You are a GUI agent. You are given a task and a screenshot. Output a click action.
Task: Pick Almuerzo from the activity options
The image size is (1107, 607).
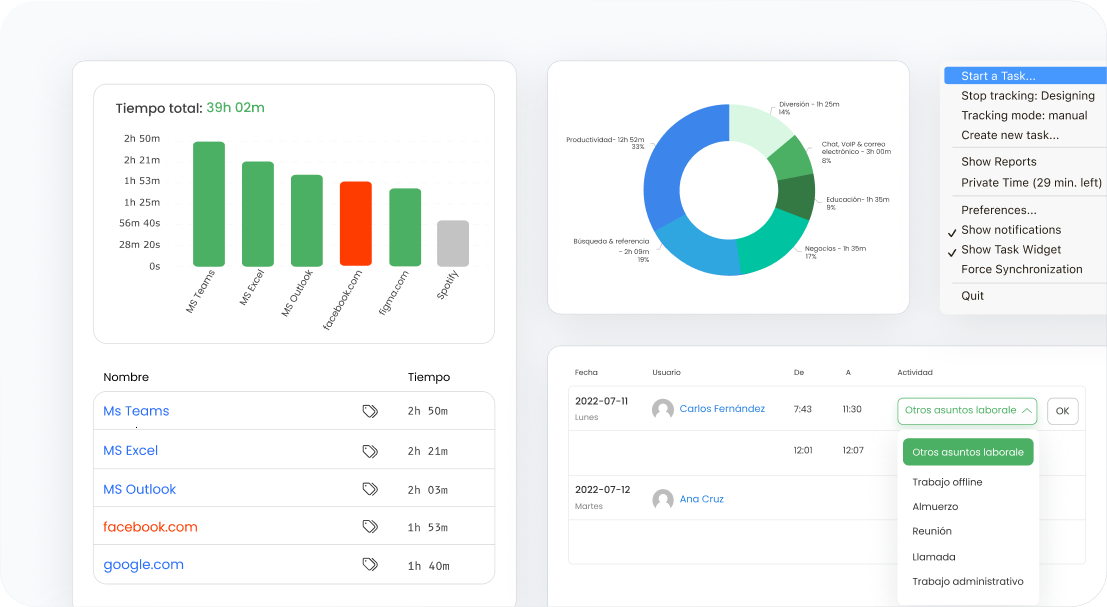click(x=935, y=507)
